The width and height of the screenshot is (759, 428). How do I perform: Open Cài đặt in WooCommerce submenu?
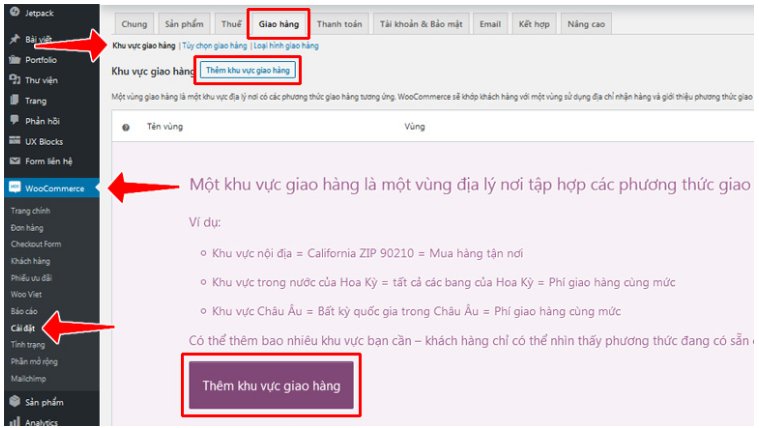[x=22, y=327]
